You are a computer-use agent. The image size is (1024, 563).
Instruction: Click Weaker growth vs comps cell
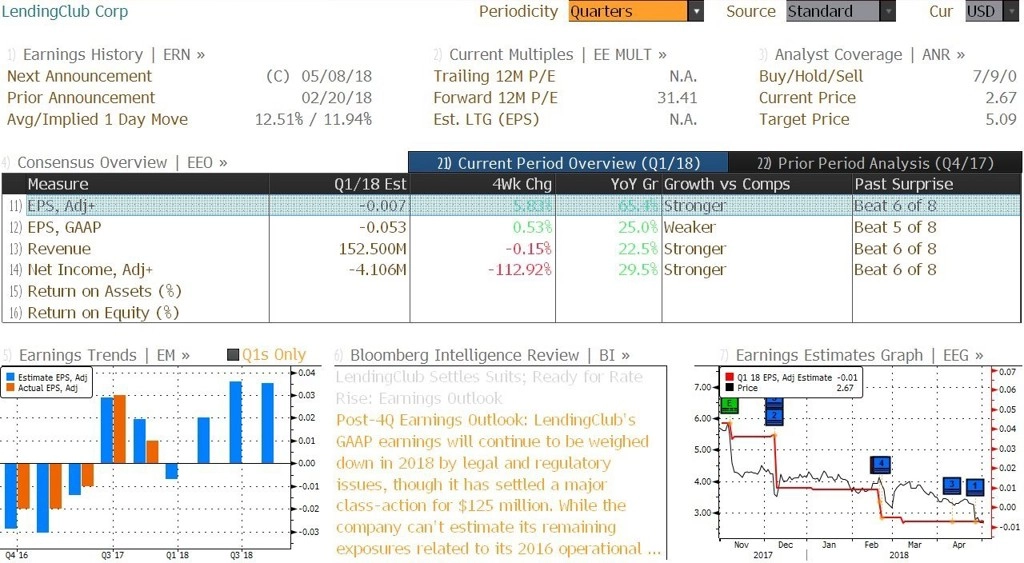coord(690,227)
